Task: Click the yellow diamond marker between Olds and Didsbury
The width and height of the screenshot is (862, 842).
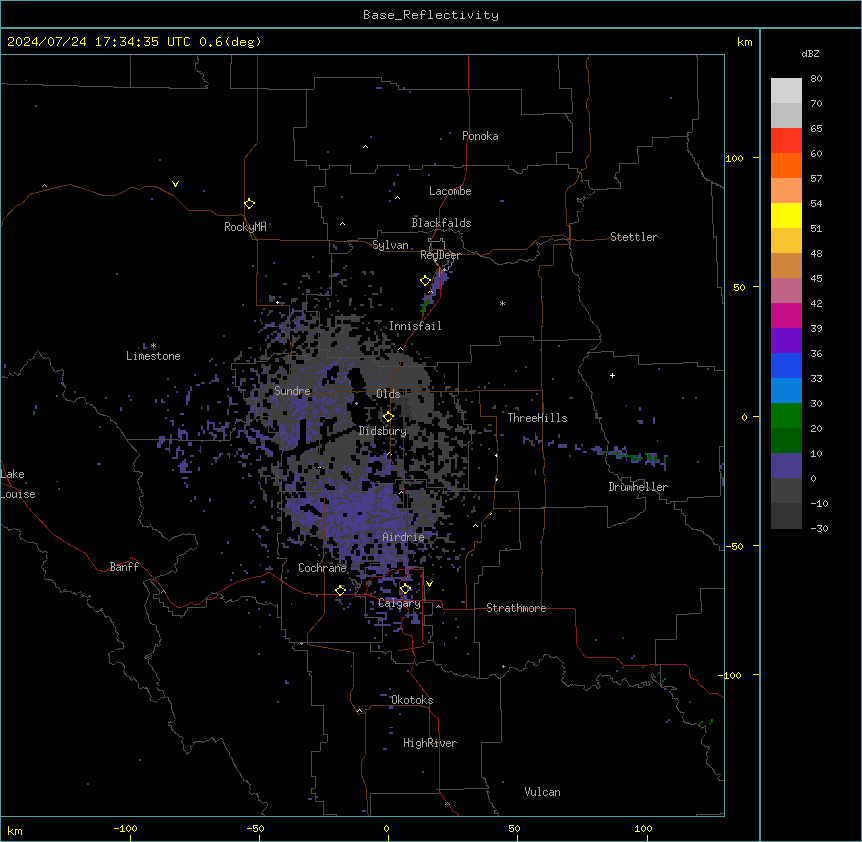Action: click(388, 417)
